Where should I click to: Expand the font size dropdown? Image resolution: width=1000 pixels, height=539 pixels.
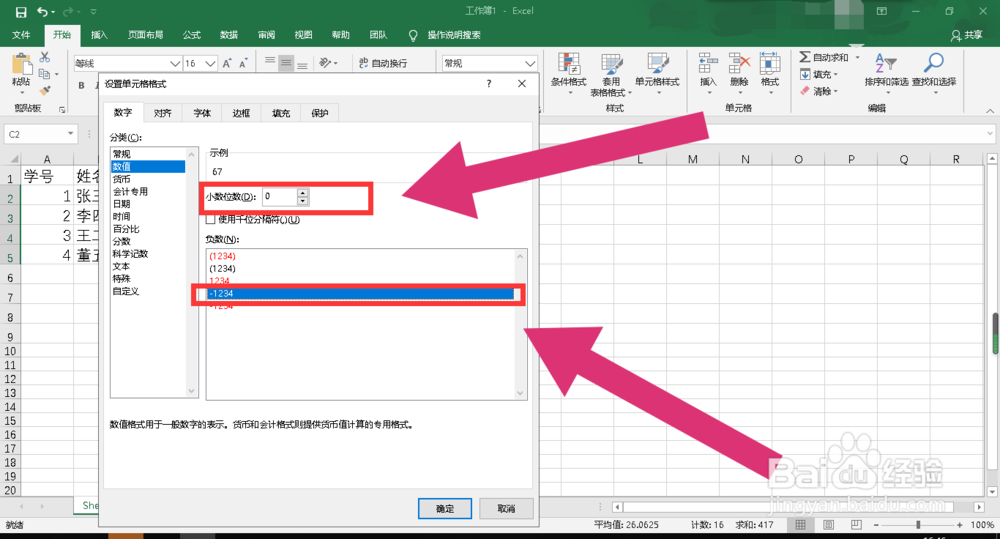(210, 63)
